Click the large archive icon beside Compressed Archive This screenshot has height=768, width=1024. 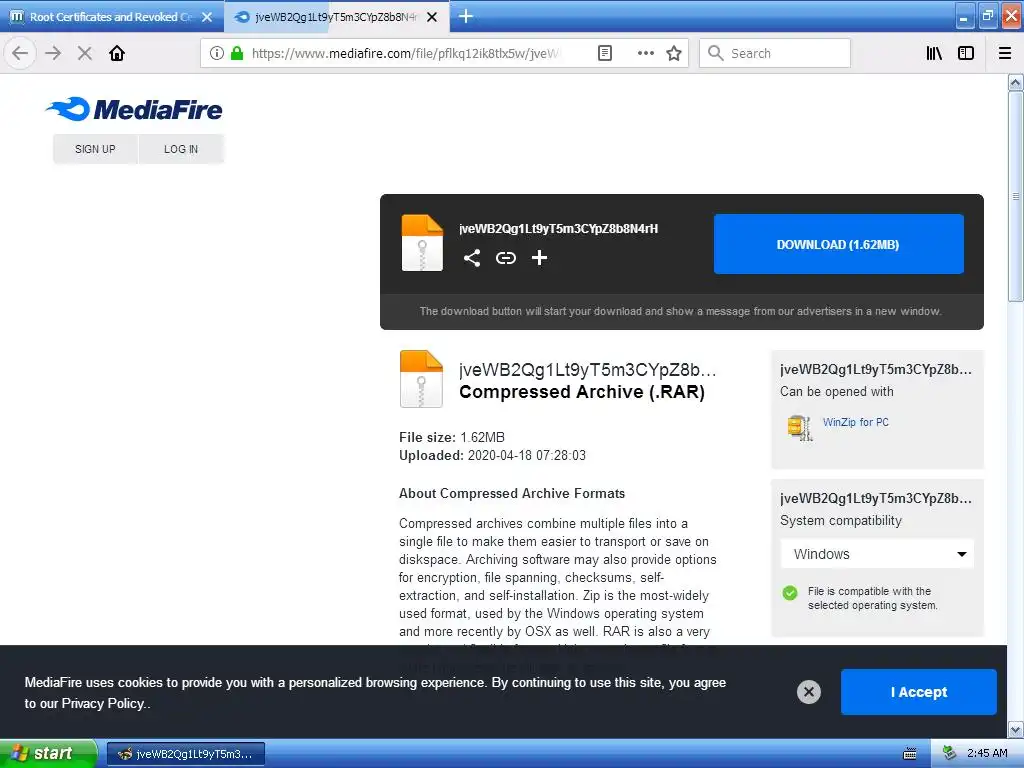tap(421, 379)
